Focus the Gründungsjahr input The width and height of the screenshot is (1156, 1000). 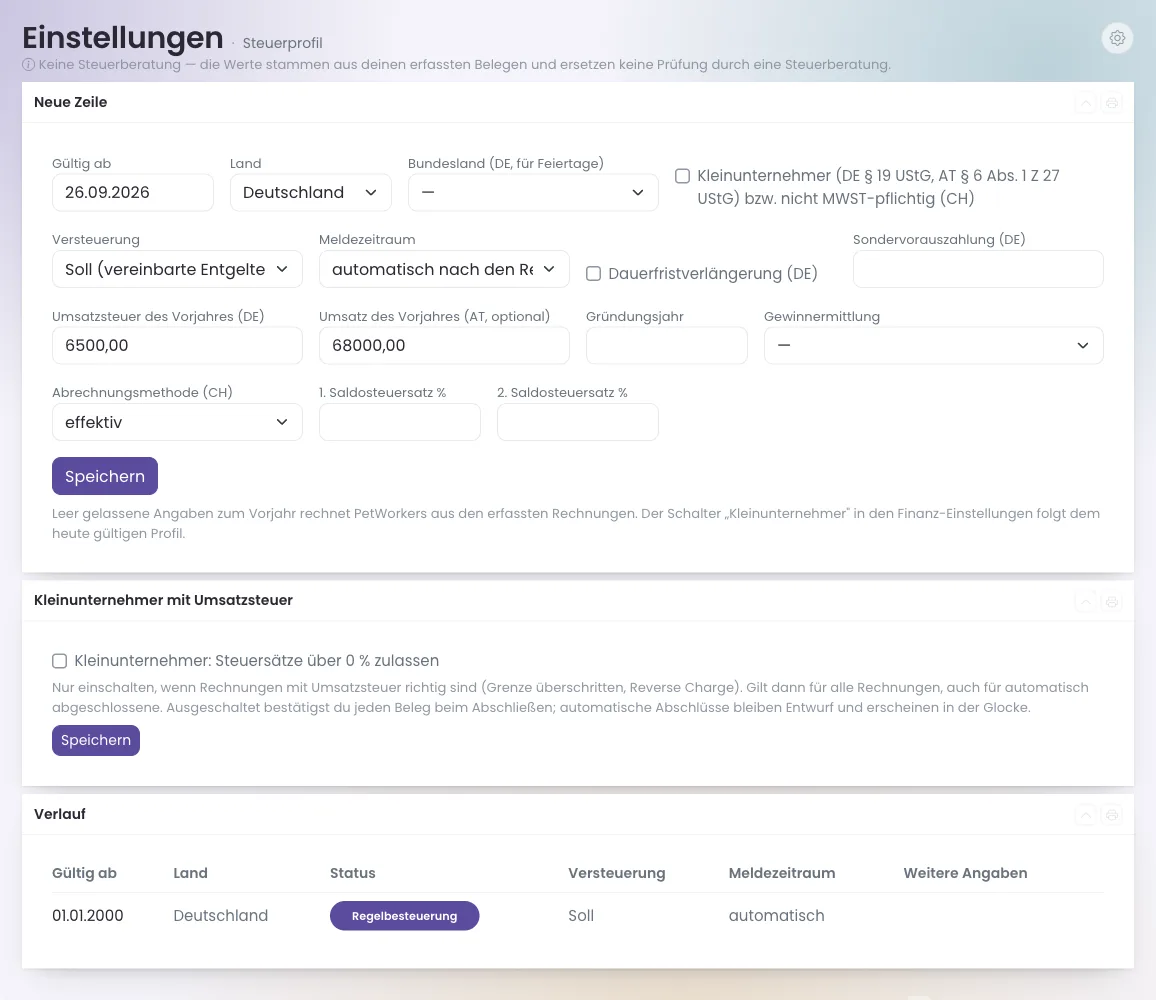click(x=666, y=345)
